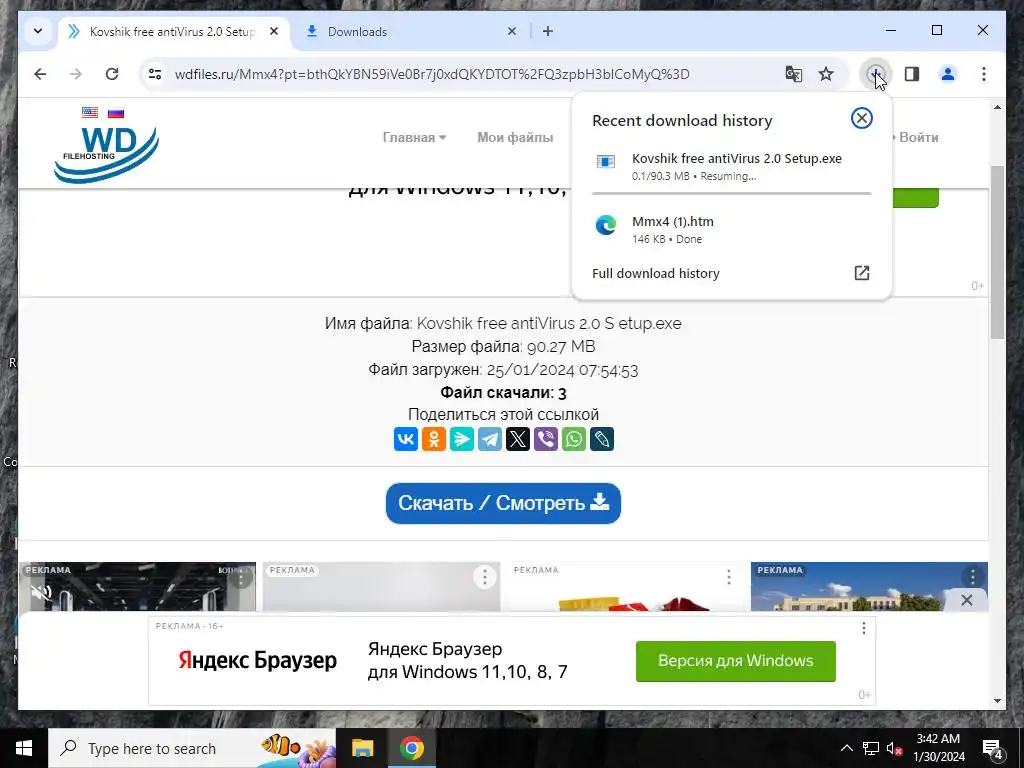Close the Kovshik free antiVirus tab
The width and height of the screenshot is (1024, 768).
(274, 31)
